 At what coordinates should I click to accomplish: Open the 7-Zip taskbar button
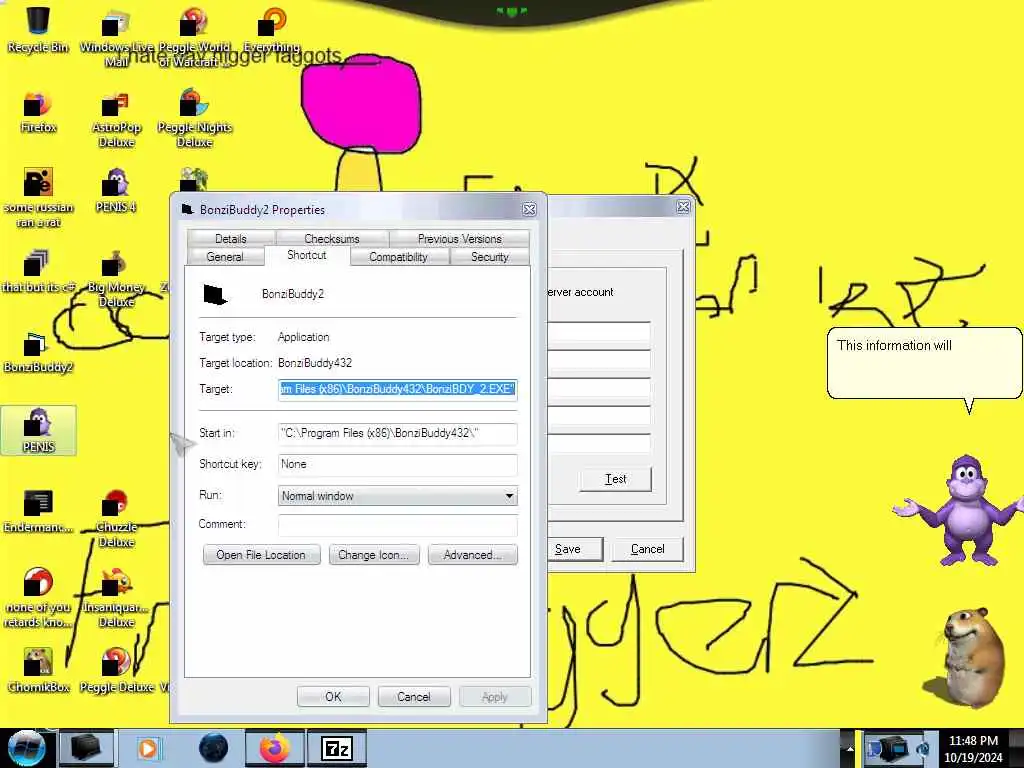(337, 748)
